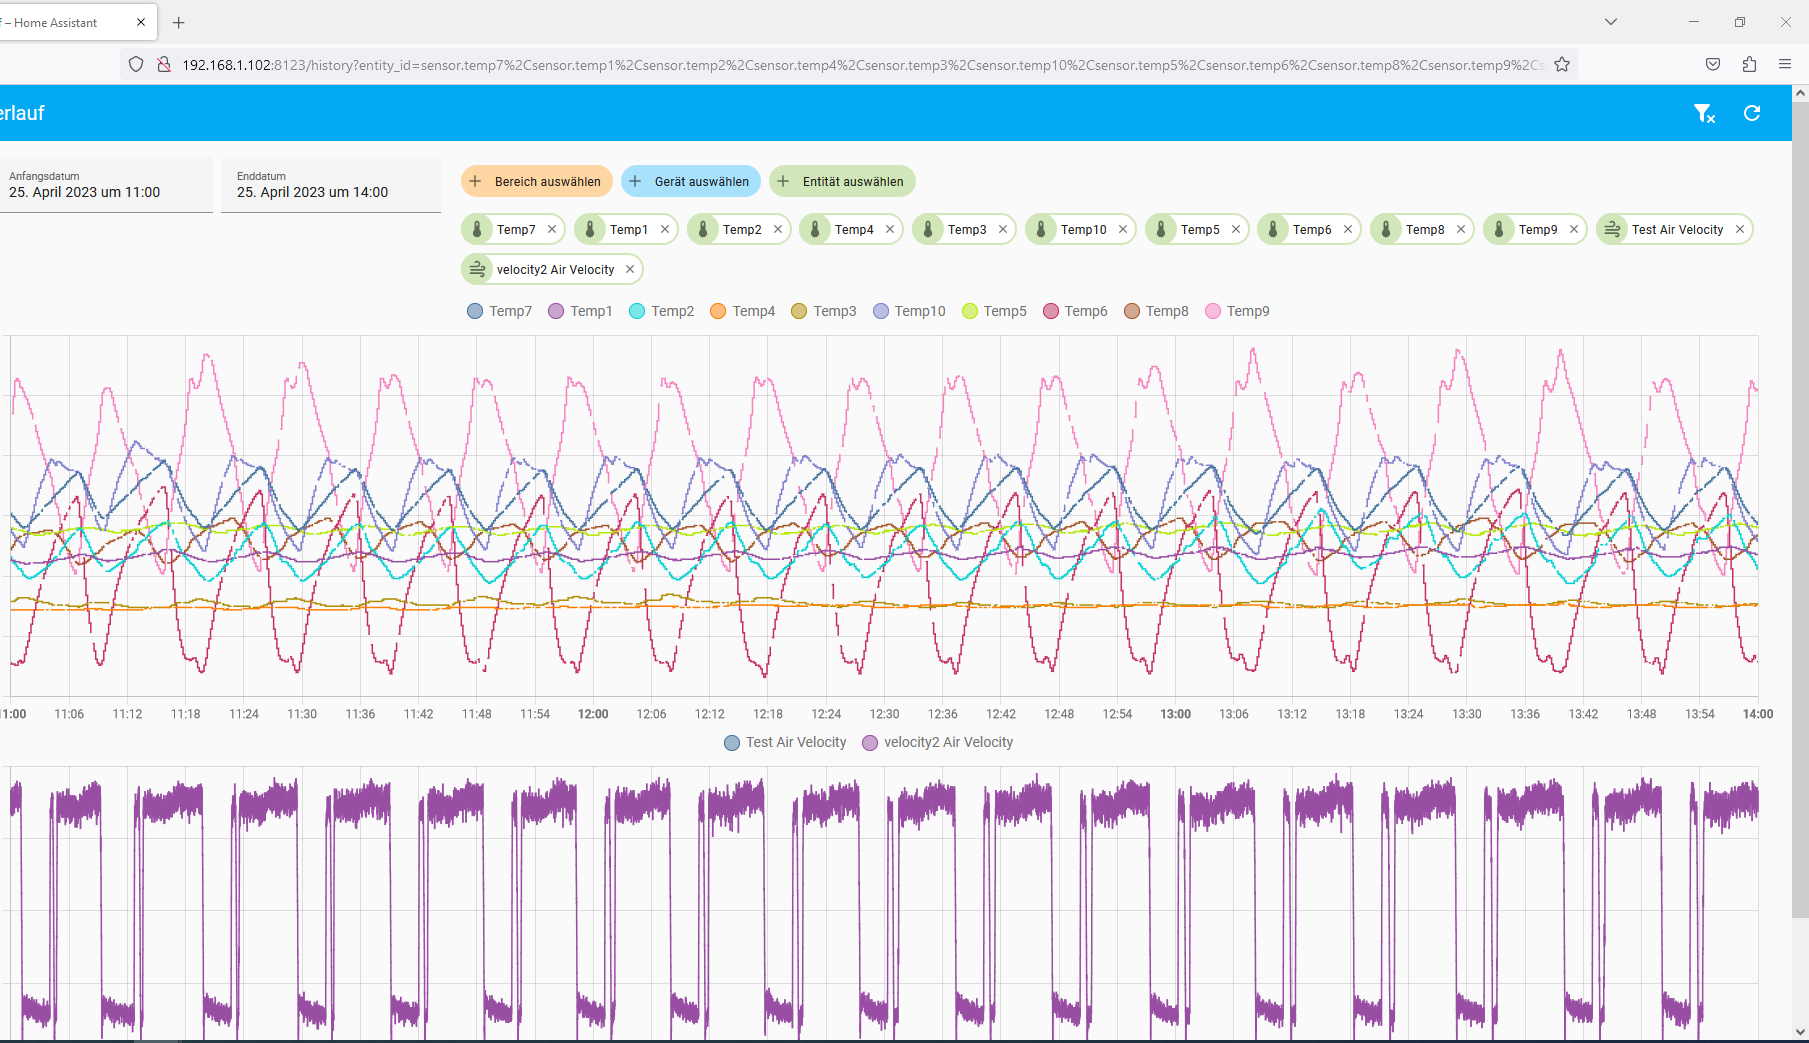
Task: Bookmark this page with the star icon
Action: (x=1562, y=64)
